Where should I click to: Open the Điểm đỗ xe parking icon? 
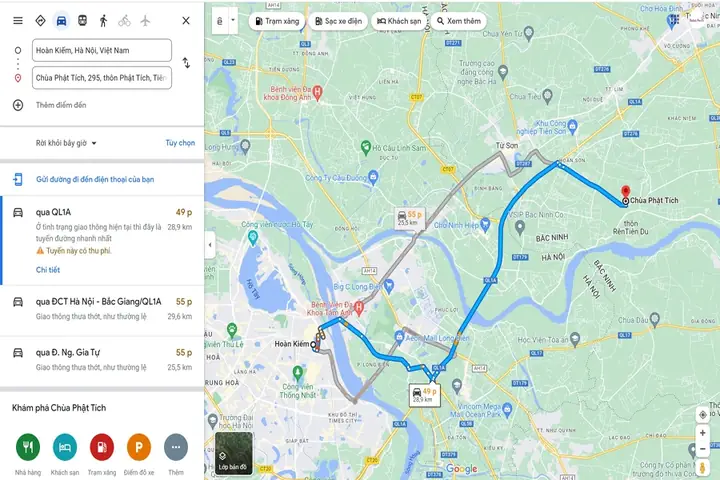click(x=139, y=447)
